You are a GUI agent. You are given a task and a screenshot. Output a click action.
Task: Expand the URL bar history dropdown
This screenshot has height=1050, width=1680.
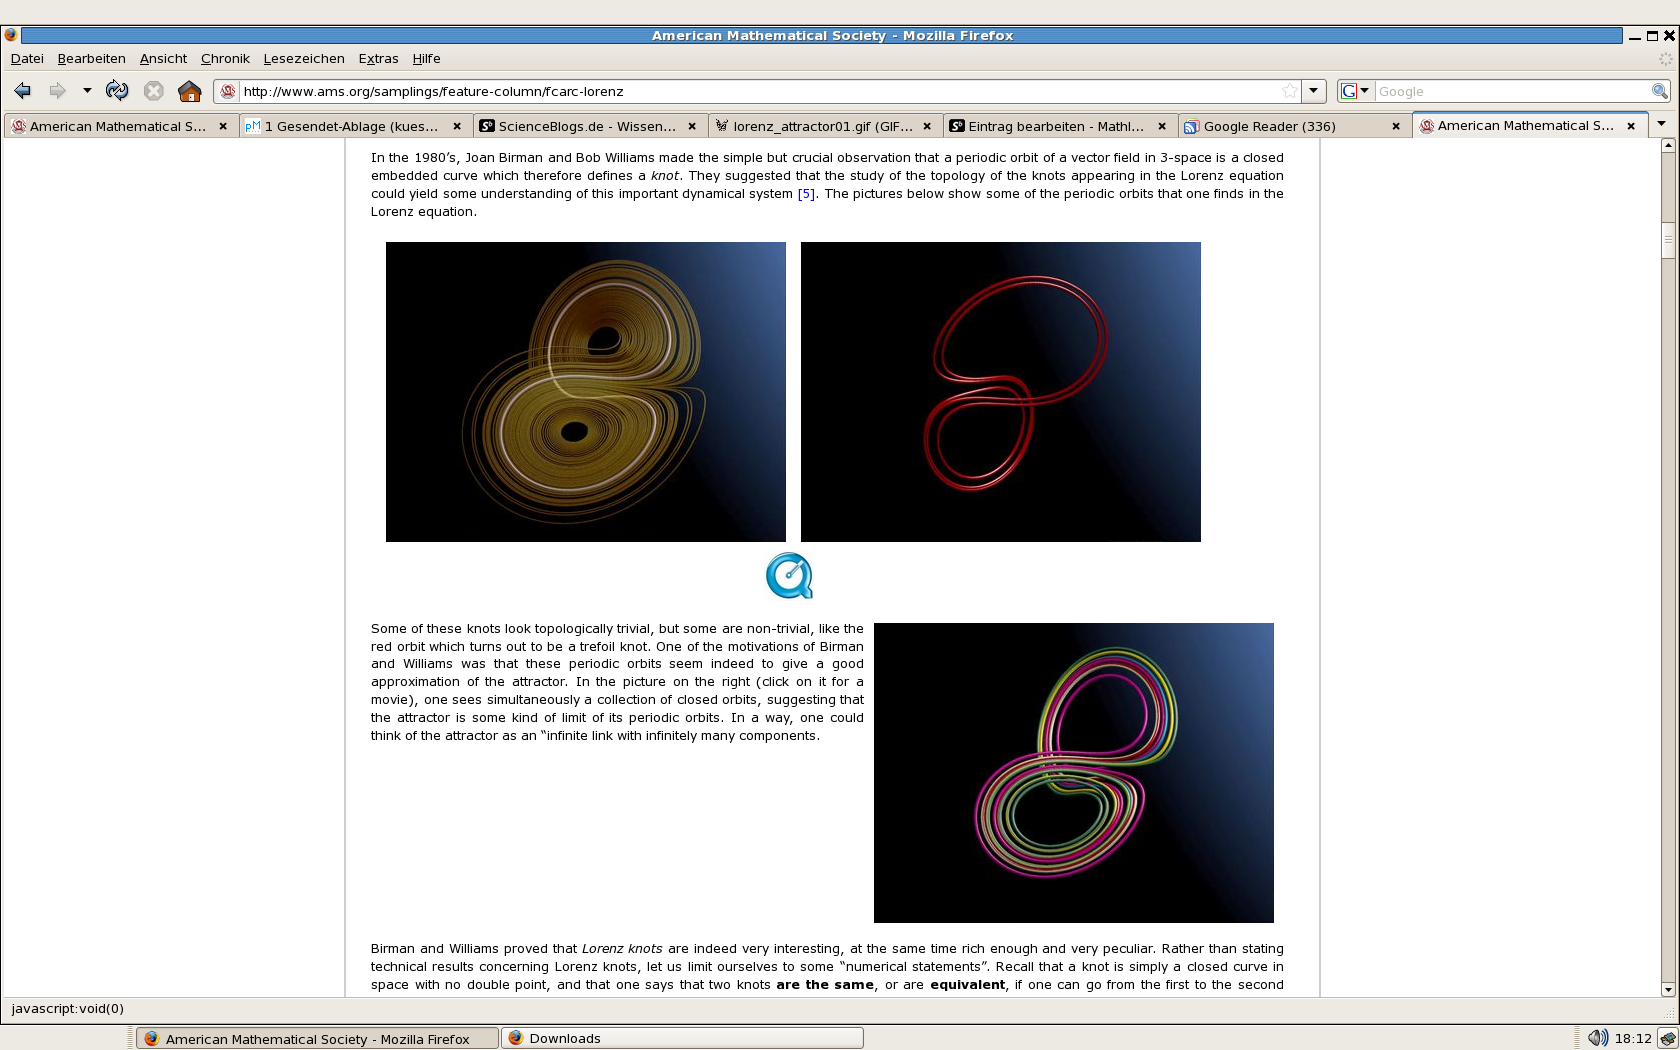[1314, 91]
